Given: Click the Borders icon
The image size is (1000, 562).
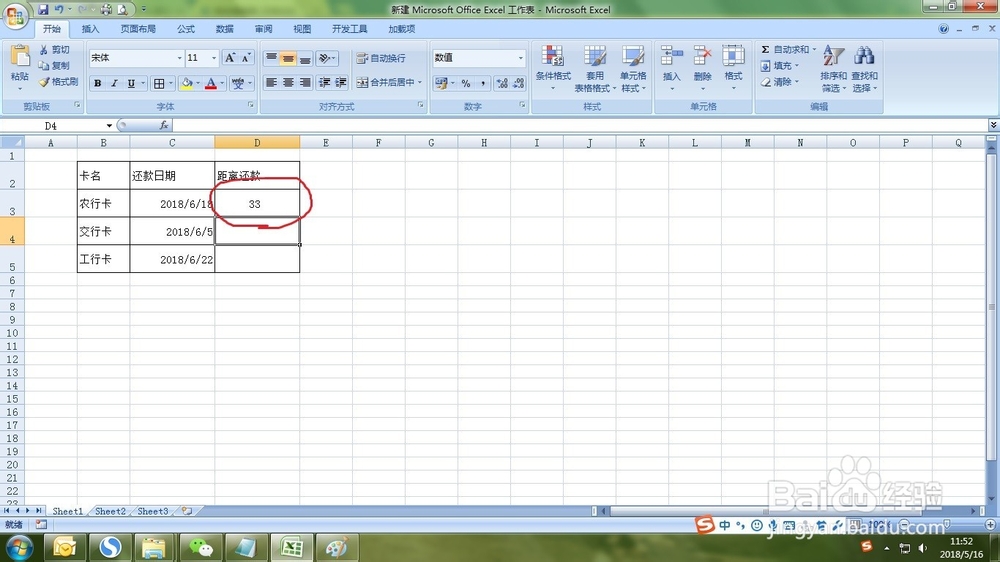Looking at the screenshot, I should [x=159, y=83].
